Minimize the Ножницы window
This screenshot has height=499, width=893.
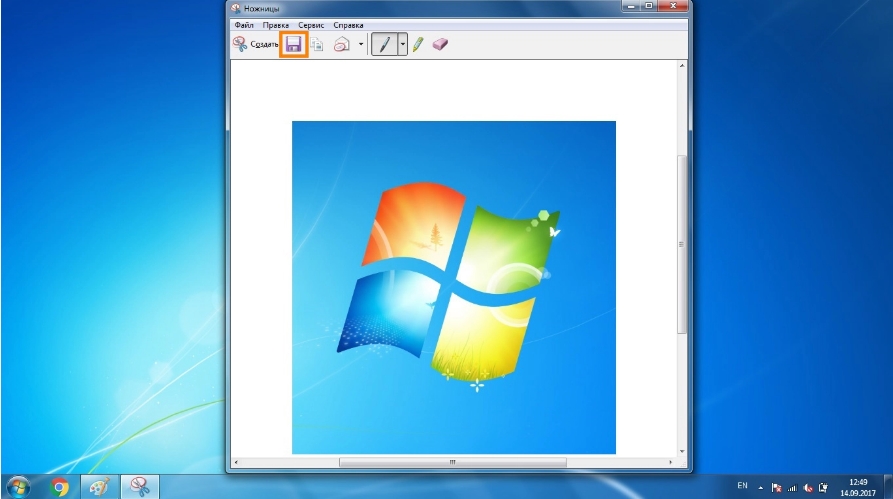(631, 6)
